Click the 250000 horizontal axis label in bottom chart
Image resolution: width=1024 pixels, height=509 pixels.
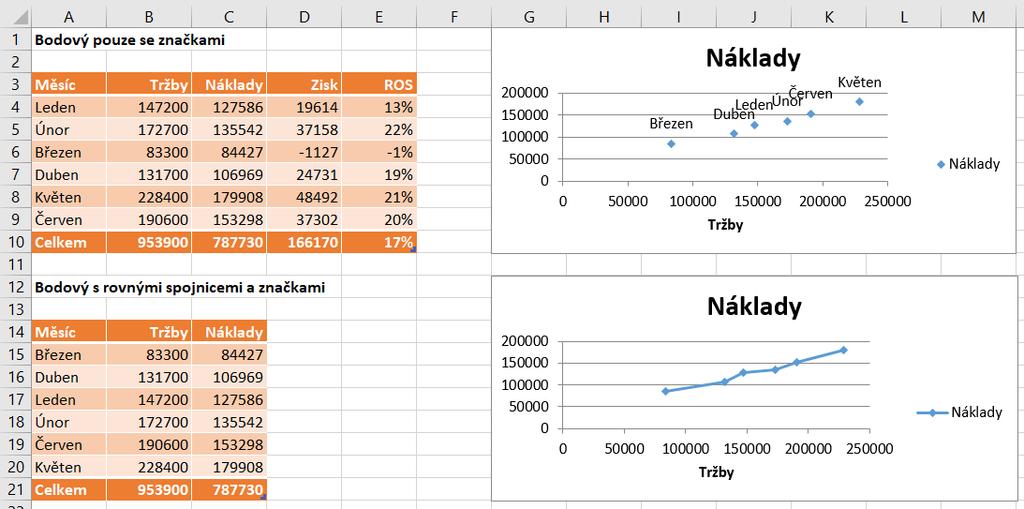[x=869, y=450]
